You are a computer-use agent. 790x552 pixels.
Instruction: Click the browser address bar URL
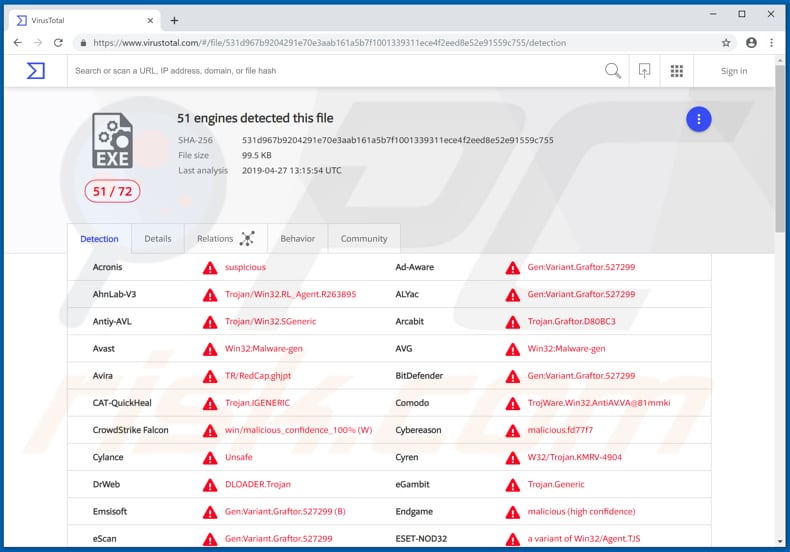click(x=330, y=43)
